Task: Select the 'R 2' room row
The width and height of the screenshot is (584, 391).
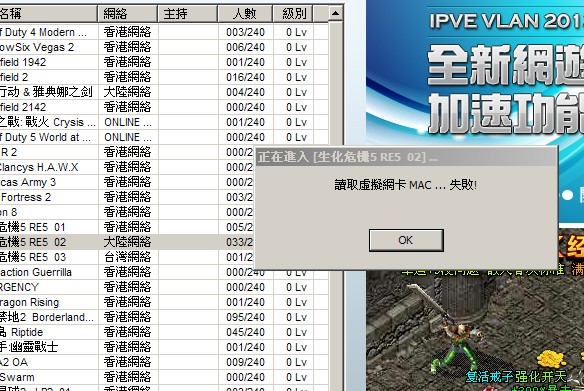Action: click(x=127, y=152)
